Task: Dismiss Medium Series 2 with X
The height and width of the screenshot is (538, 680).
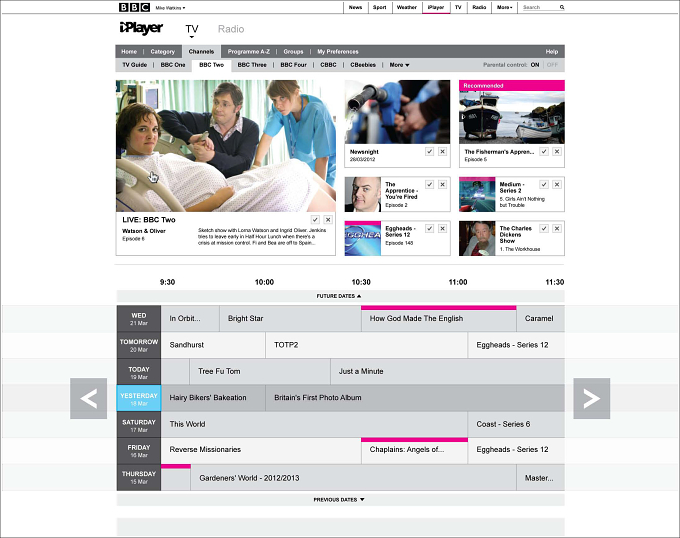Action: 557,185
